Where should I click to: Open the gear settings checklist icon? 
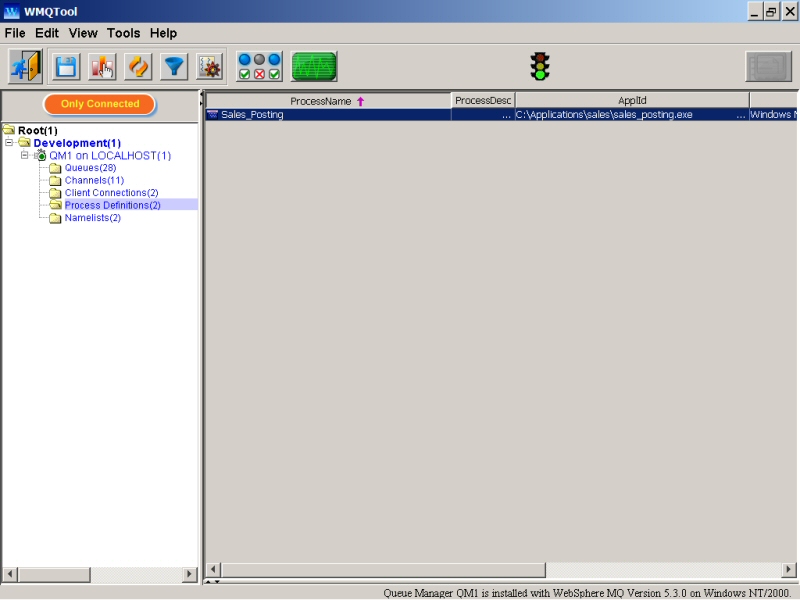[210, 67]
